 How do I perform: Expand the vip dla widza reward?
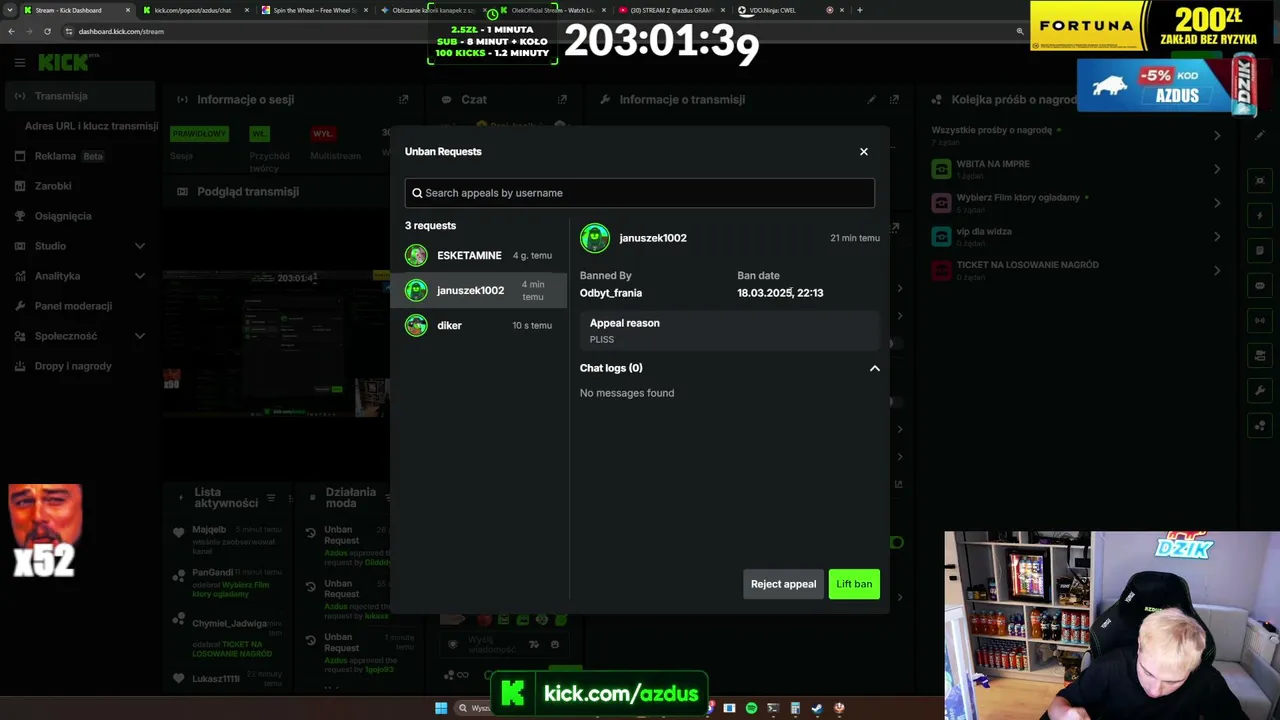click(x=1217, y=237)
